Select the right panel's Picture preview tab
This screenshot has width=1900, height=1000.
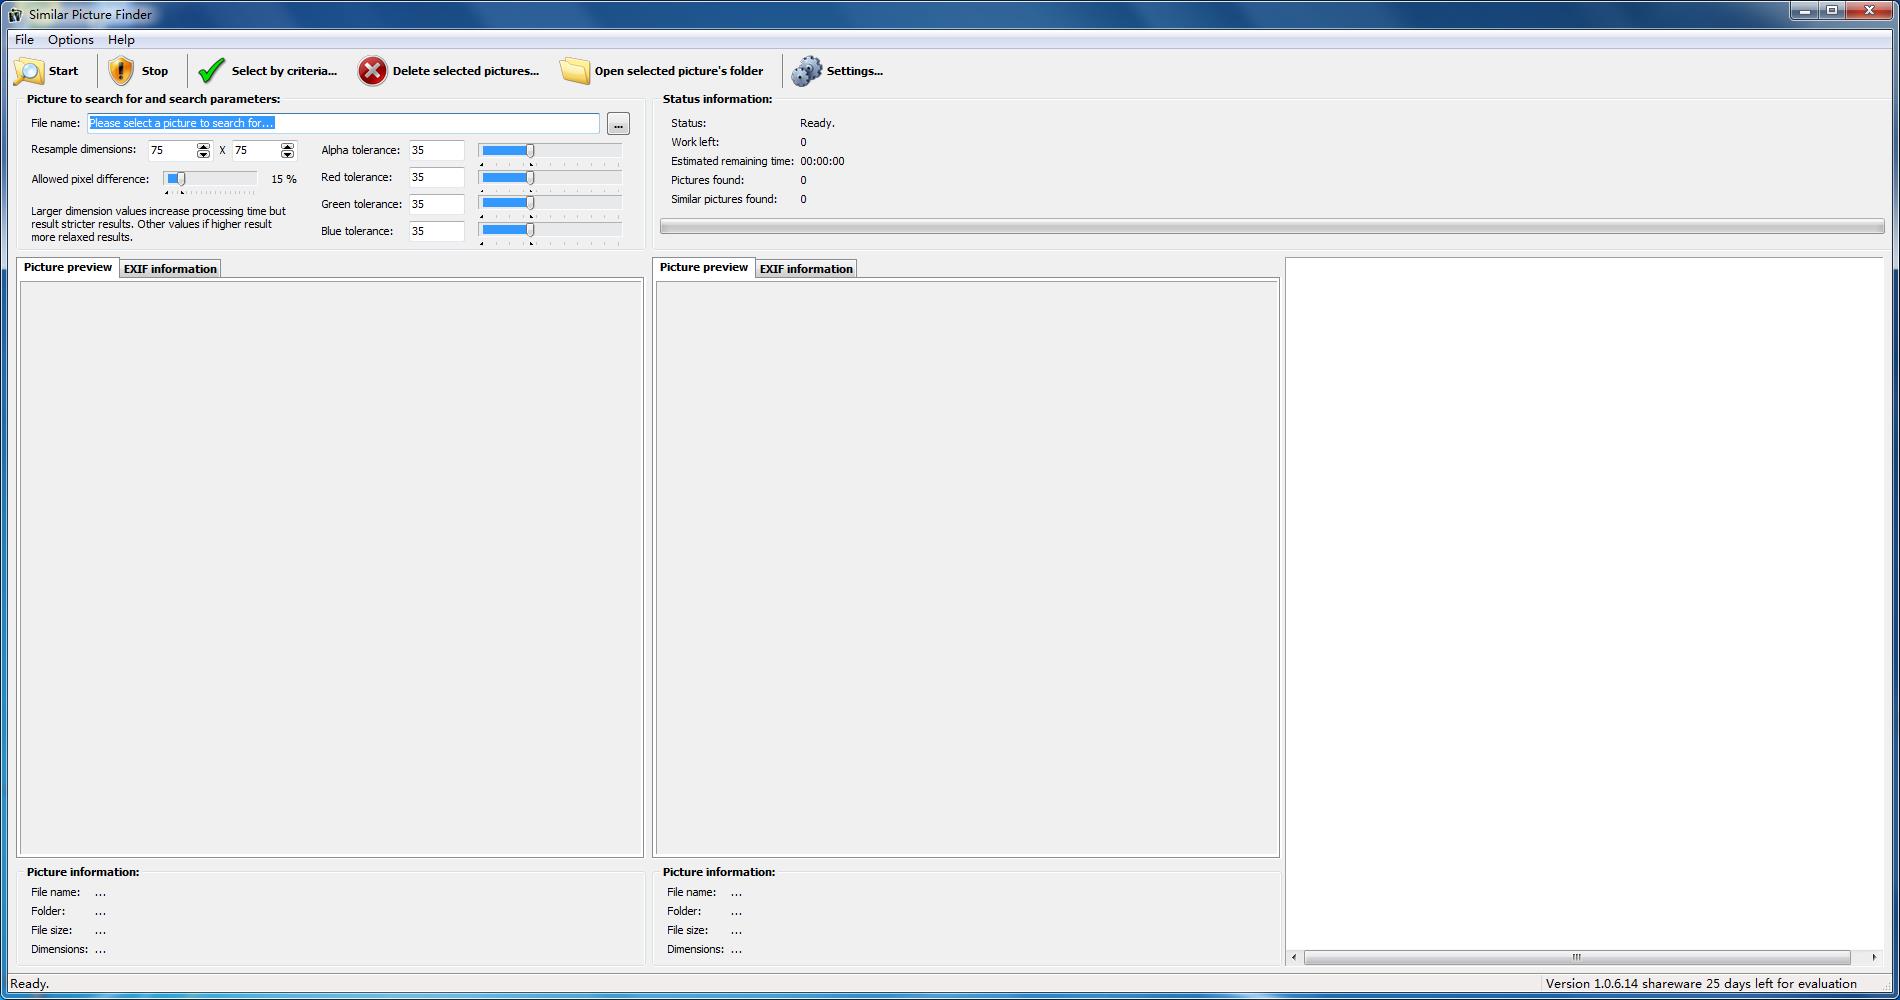[x=703, y=267]
